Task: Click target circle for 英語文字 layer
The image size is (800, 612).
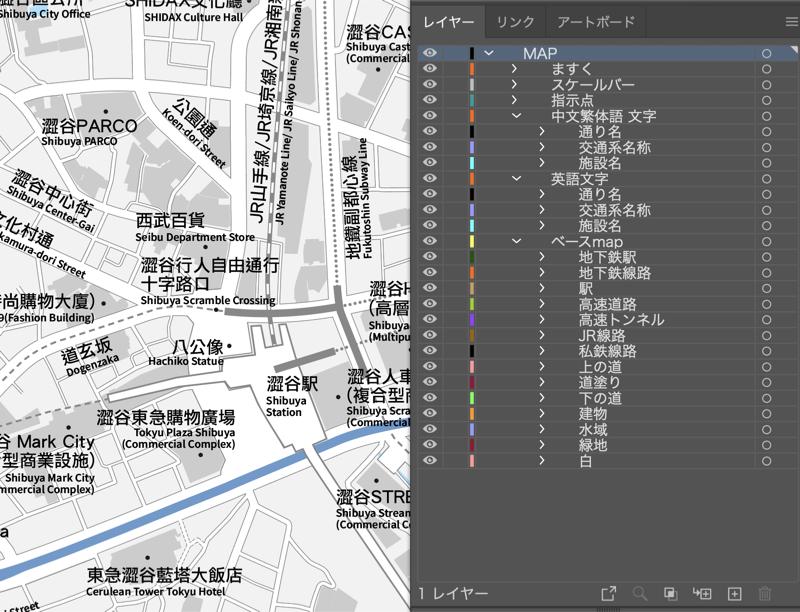Action: click(x=766, y=179)
